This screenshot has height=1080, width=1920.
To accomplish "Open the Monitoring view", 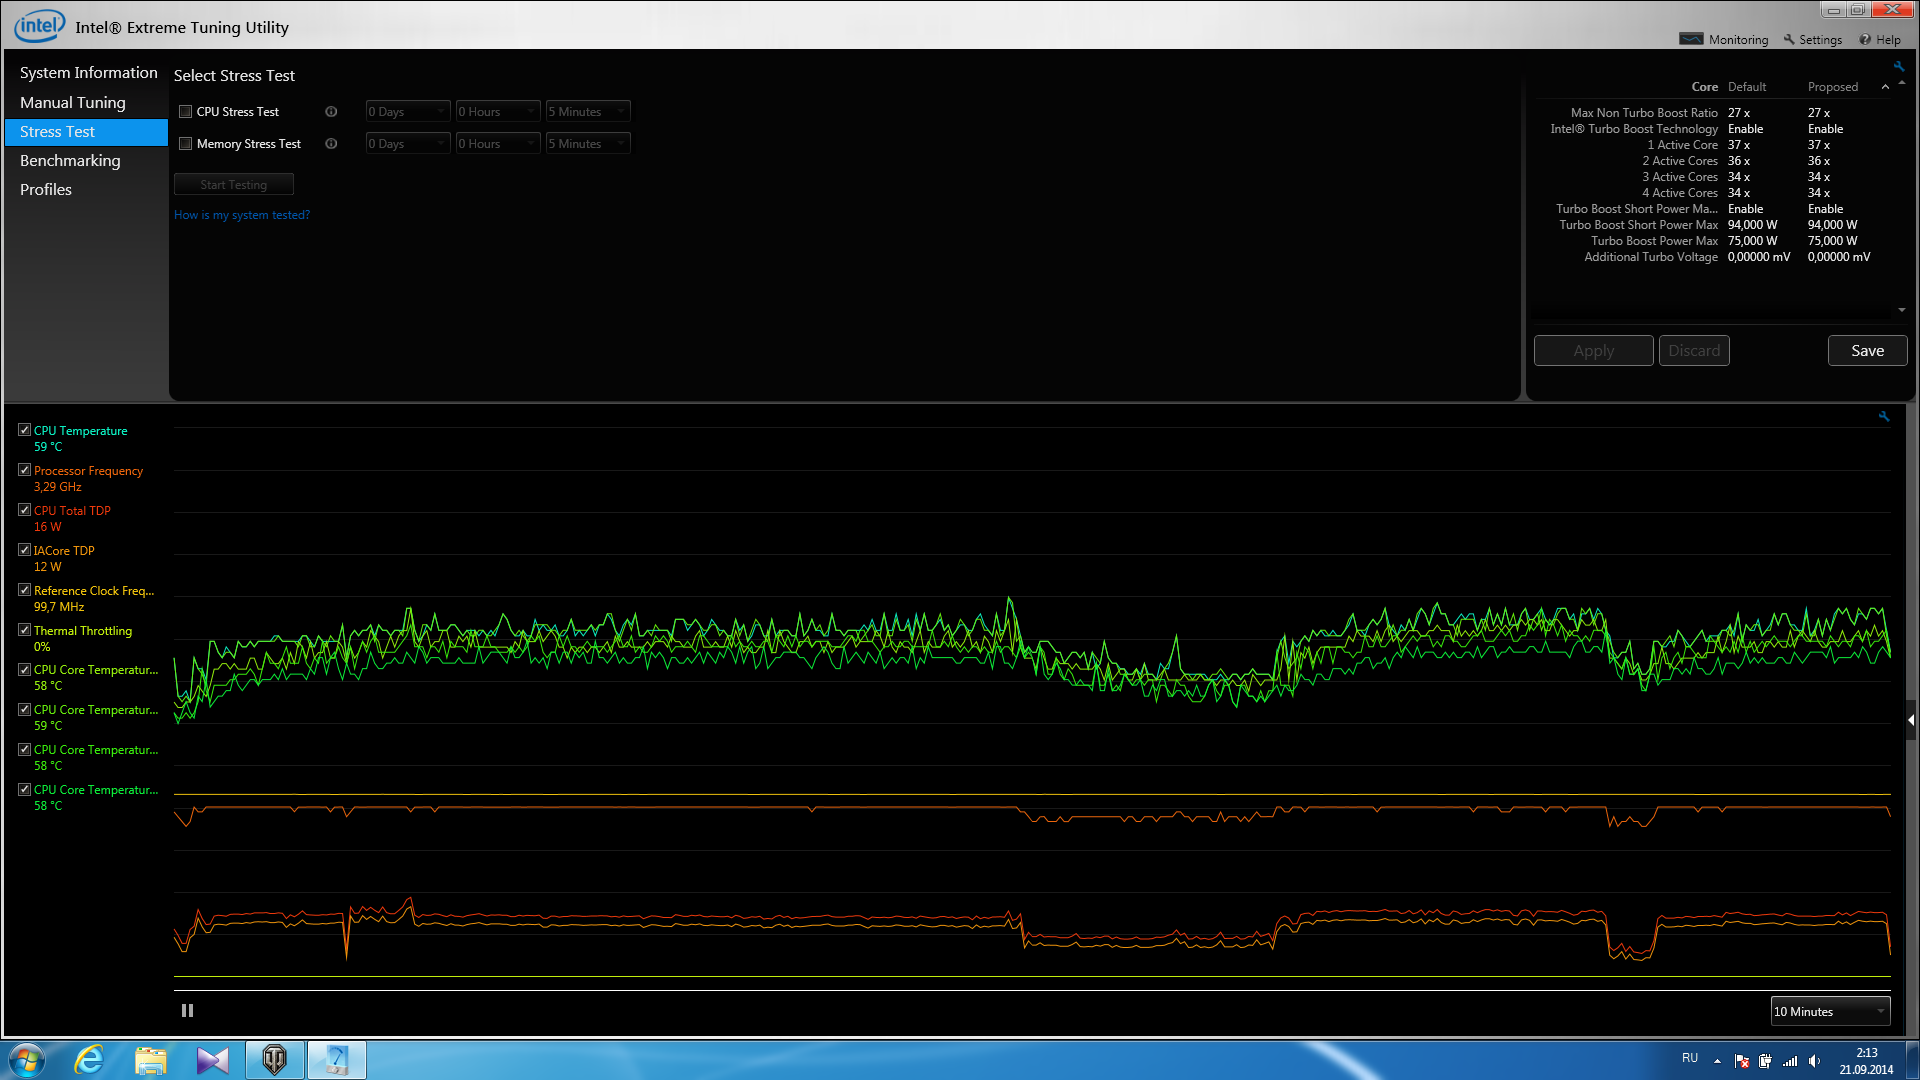I will tap(1724, 40).
